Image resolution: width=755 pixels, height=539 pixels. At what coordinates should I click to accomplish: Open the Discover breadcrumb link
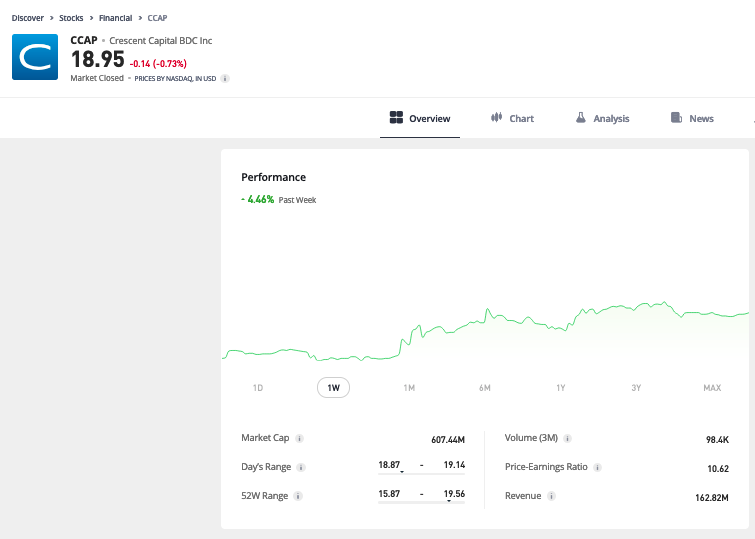tap(28, 18)
